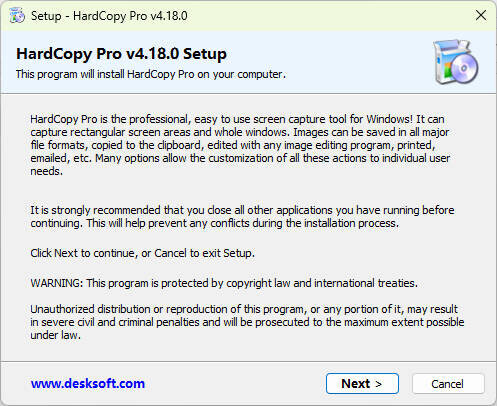Click the screen capture tool description paragraph
This screenshot has width=497, height=406.
coord(240,145)
